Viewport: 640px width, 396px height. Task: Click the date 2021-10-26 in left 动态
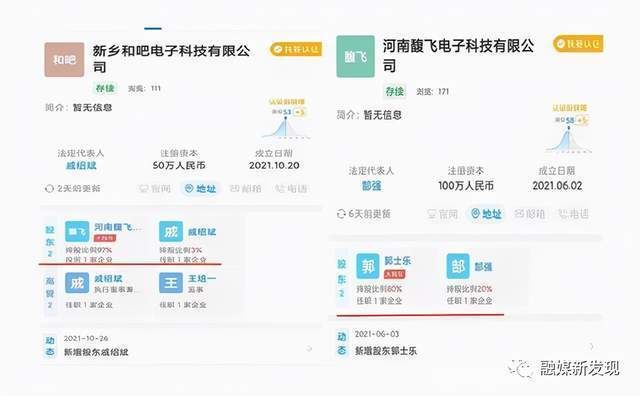pyautogui.click(x=86, y=338)
